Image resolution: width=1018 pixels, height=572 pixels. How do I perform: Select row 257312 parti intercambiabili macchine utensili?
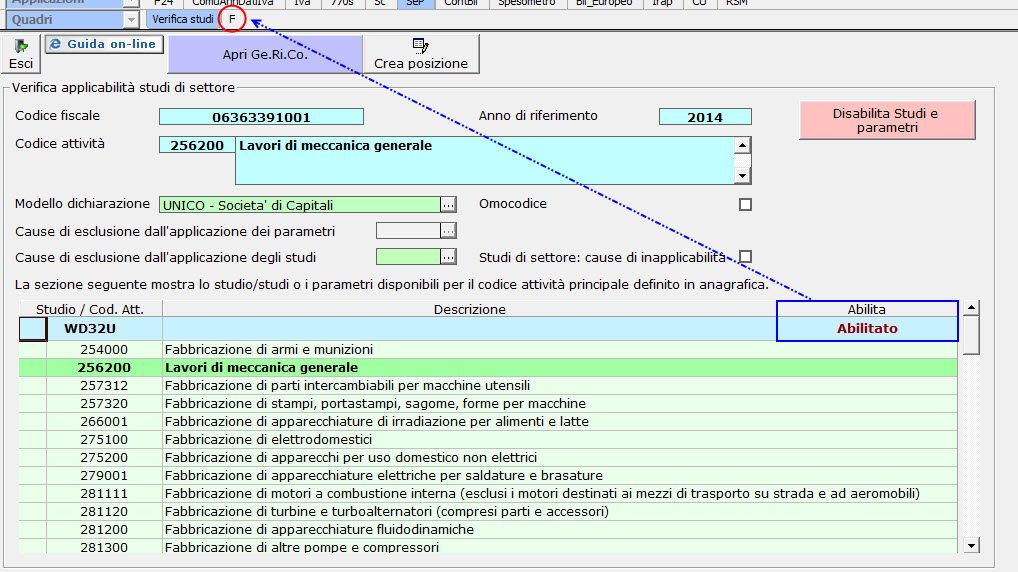point(488,386)
